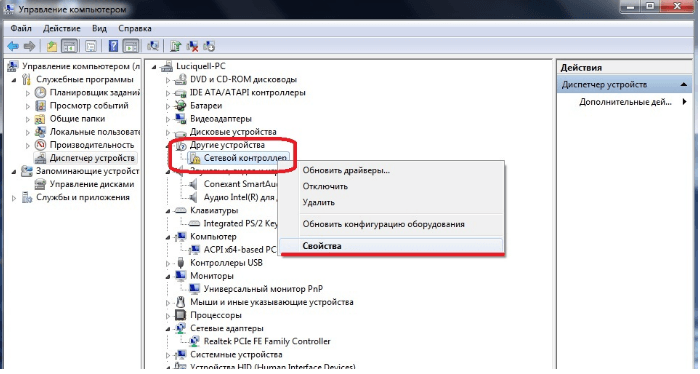
Task: Collapse the Диспетчер устройств actions section arrow
Action: coord(683,85)
